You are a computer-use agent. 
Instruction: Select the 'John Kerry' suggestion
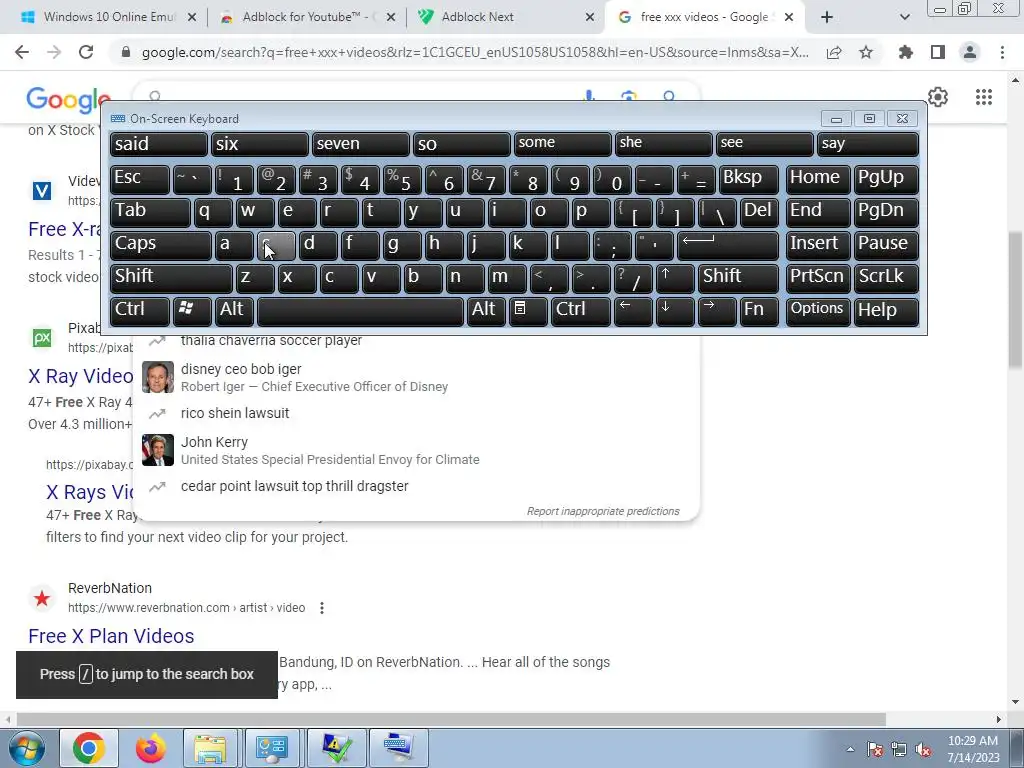416,450
